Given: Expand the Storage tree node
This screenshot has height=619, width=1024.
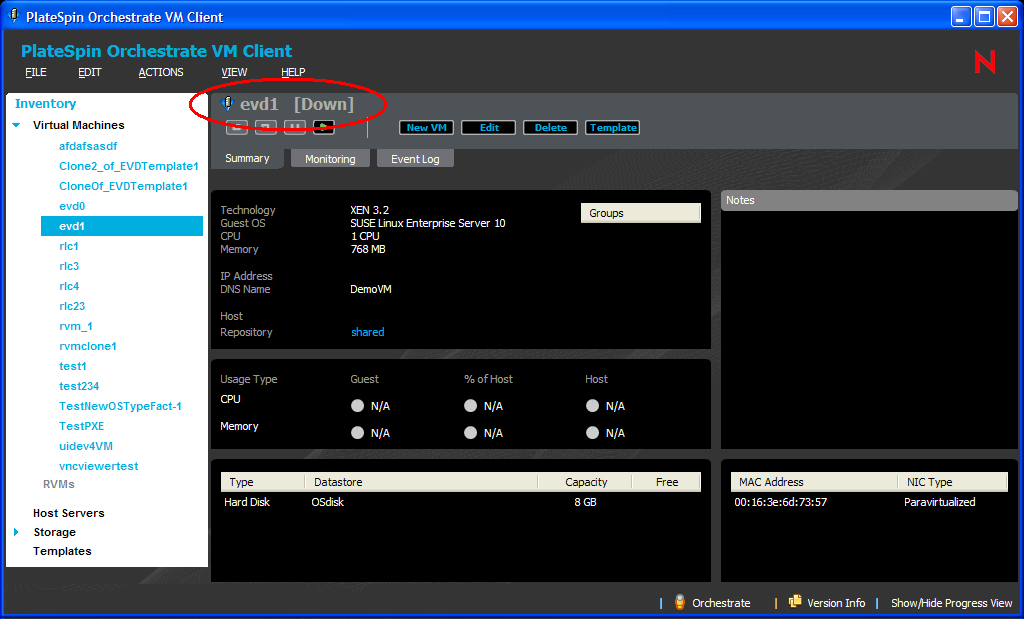Looking at the screenshot, I should click(16, 532).
